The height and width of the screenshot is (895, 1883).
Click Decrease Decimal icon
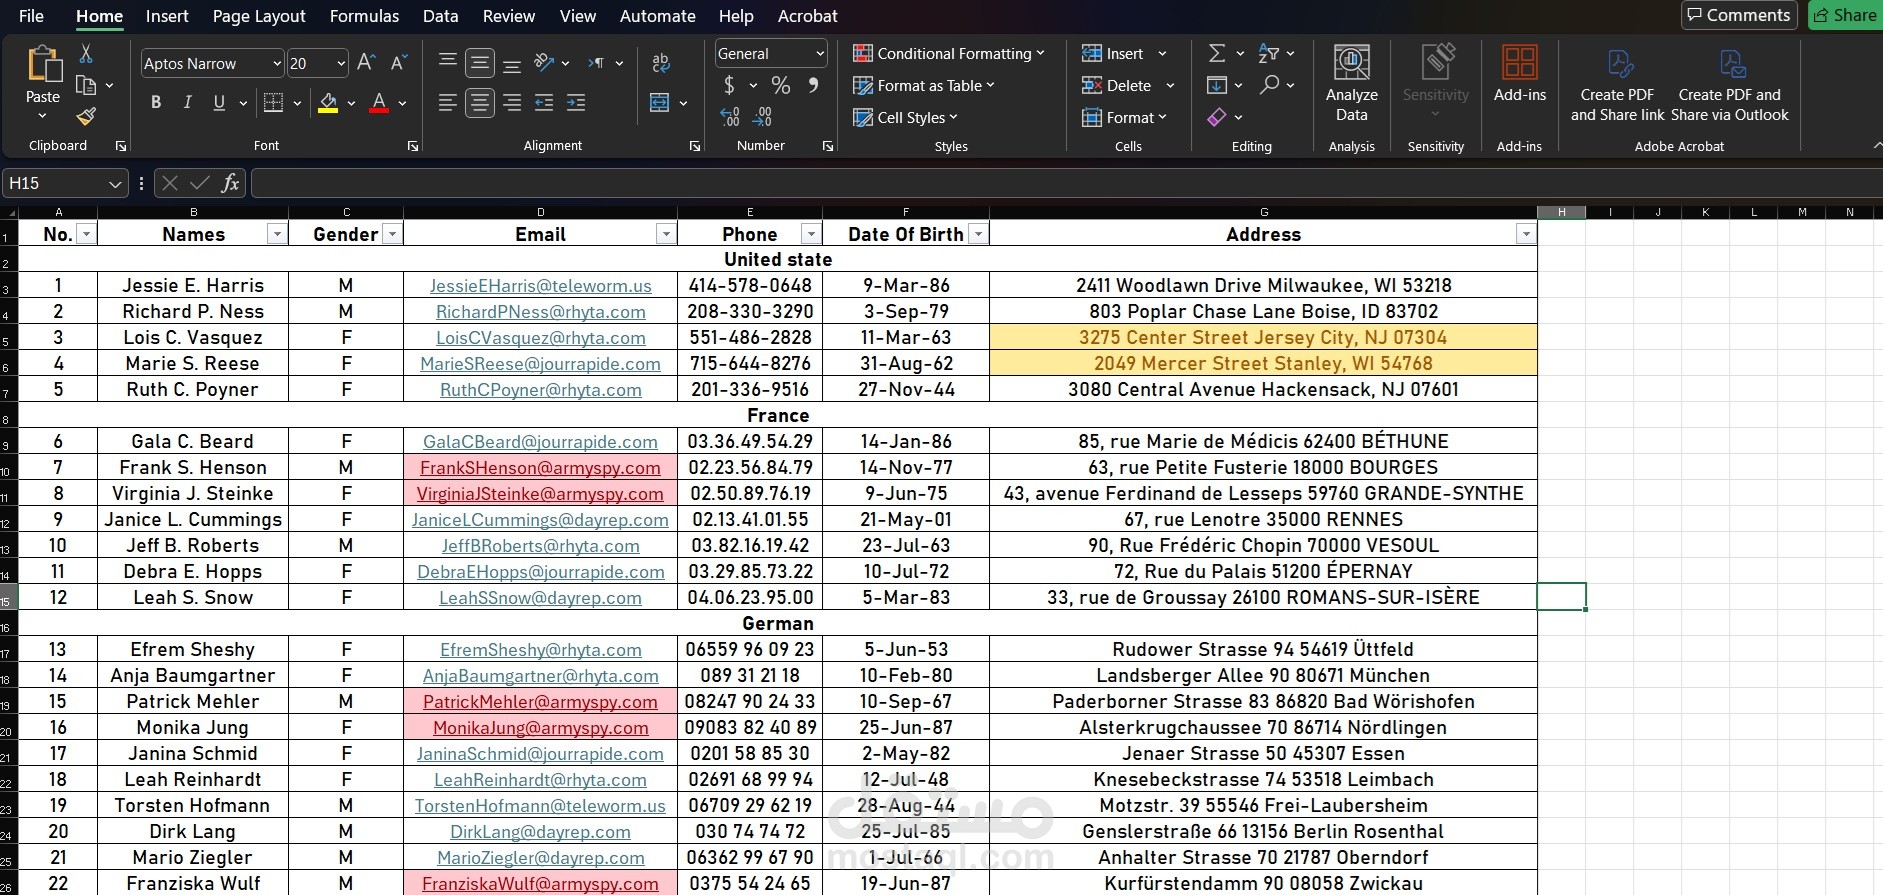click(762, 117)
